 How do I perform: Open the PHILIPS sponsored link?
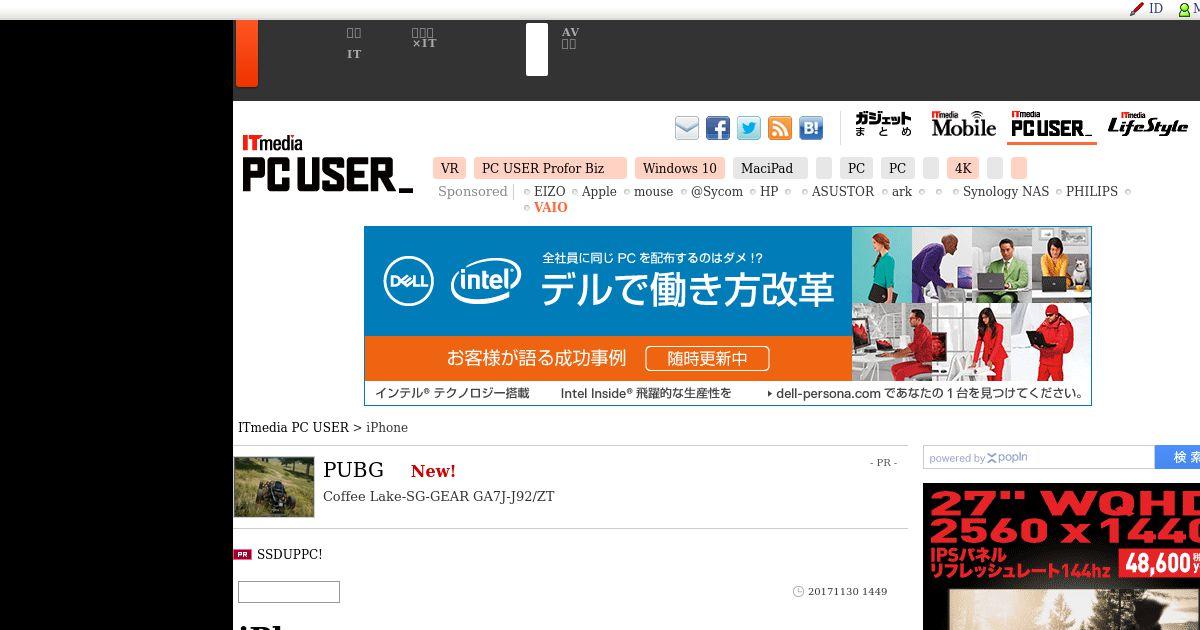1092,191
